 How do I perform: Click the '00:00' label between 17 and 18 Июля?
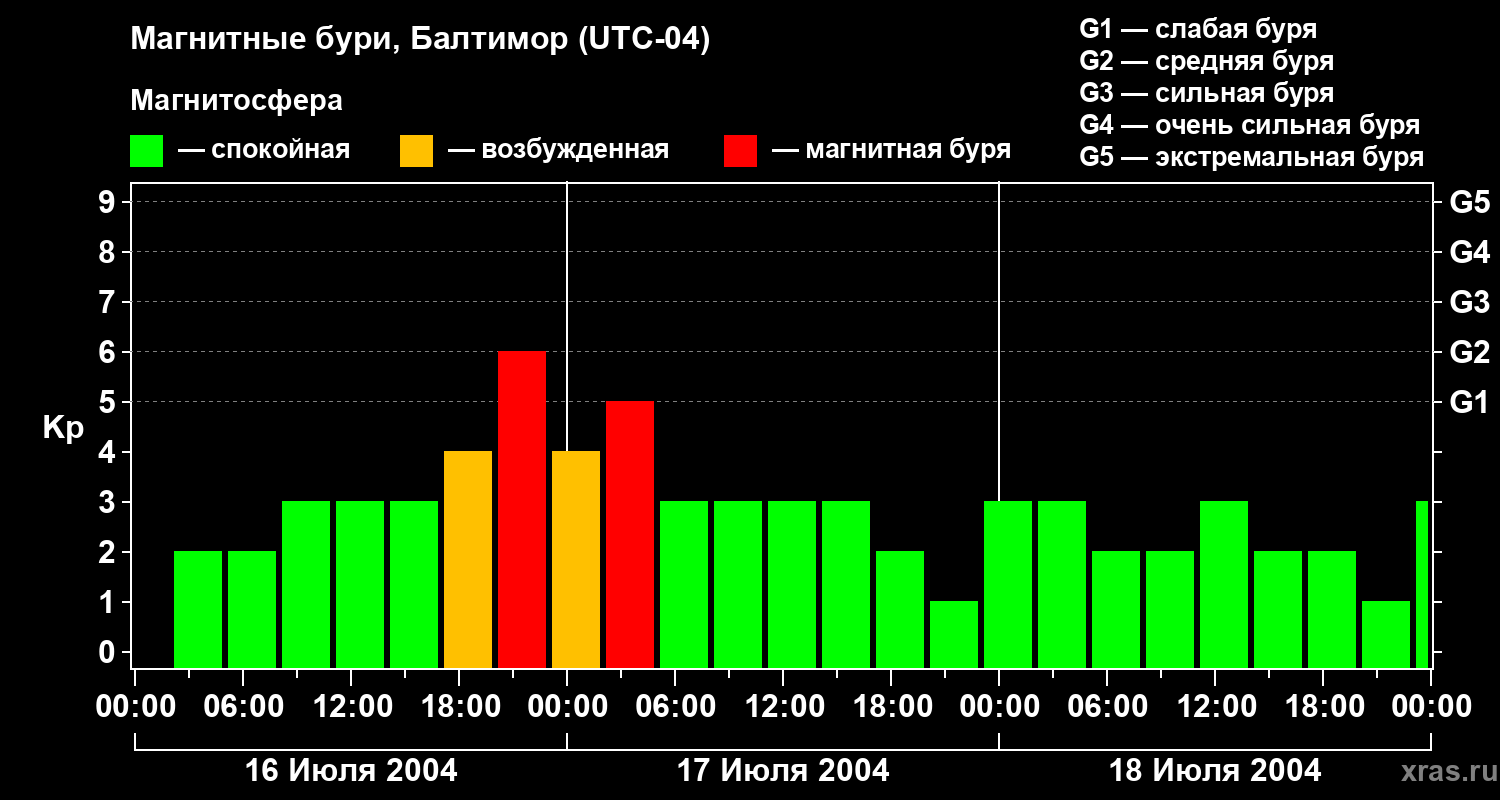point(999,707)
